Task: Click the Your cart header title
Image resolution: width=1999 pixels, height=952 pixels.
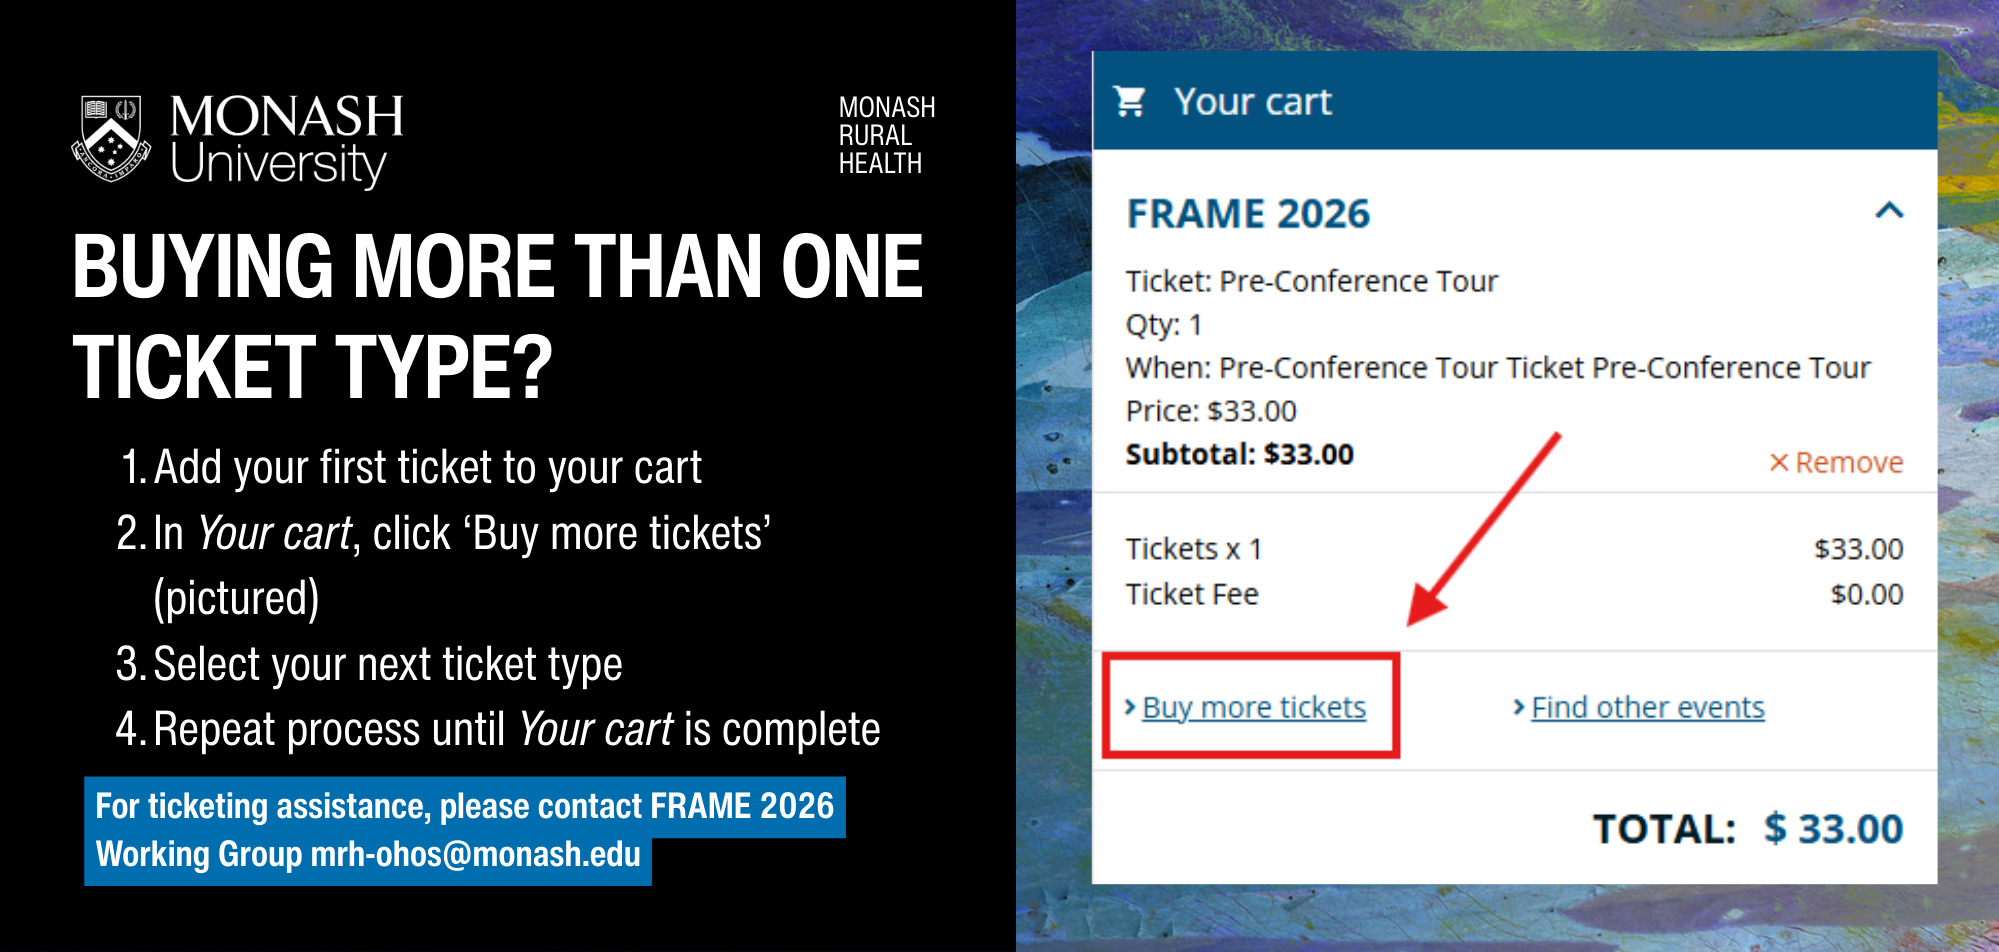Action: [x=1253, y=102]
